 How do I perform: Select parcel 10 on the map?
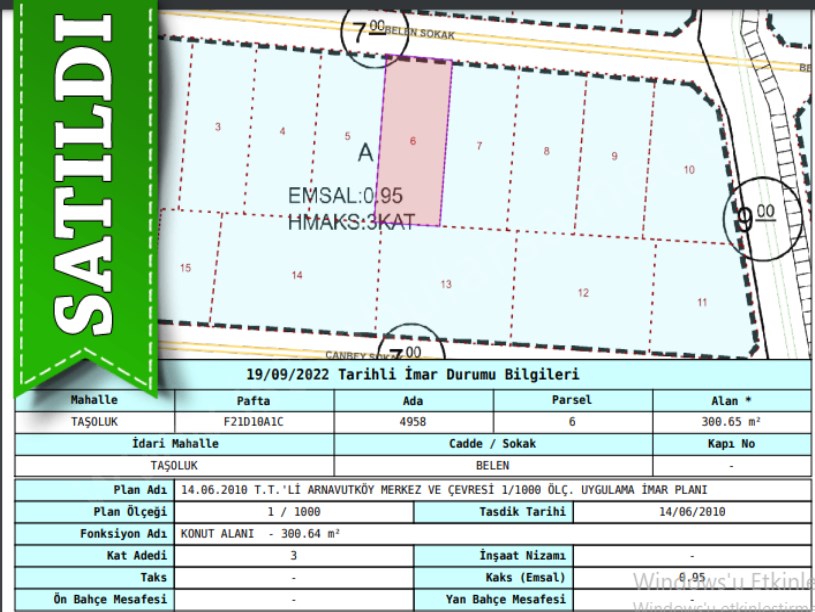point(688,170)
